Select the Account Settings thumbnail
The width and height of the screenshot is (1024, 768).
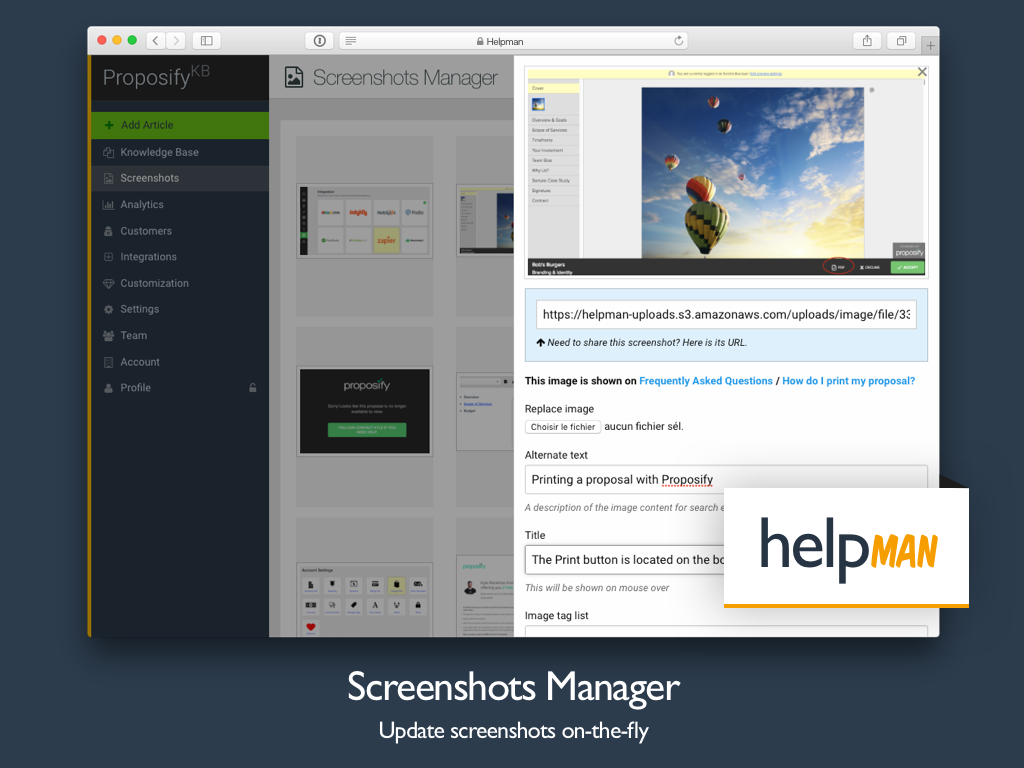point(364,600)
